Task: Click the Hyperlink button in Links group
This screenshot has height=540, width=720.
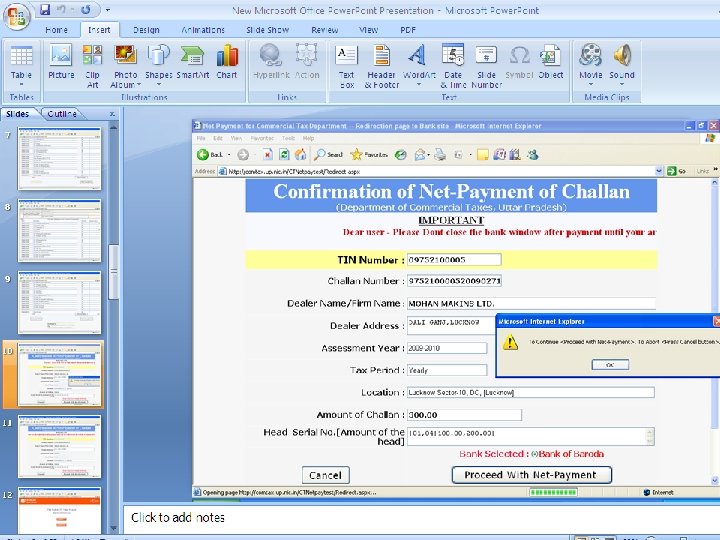Action: tap(271, 62)
